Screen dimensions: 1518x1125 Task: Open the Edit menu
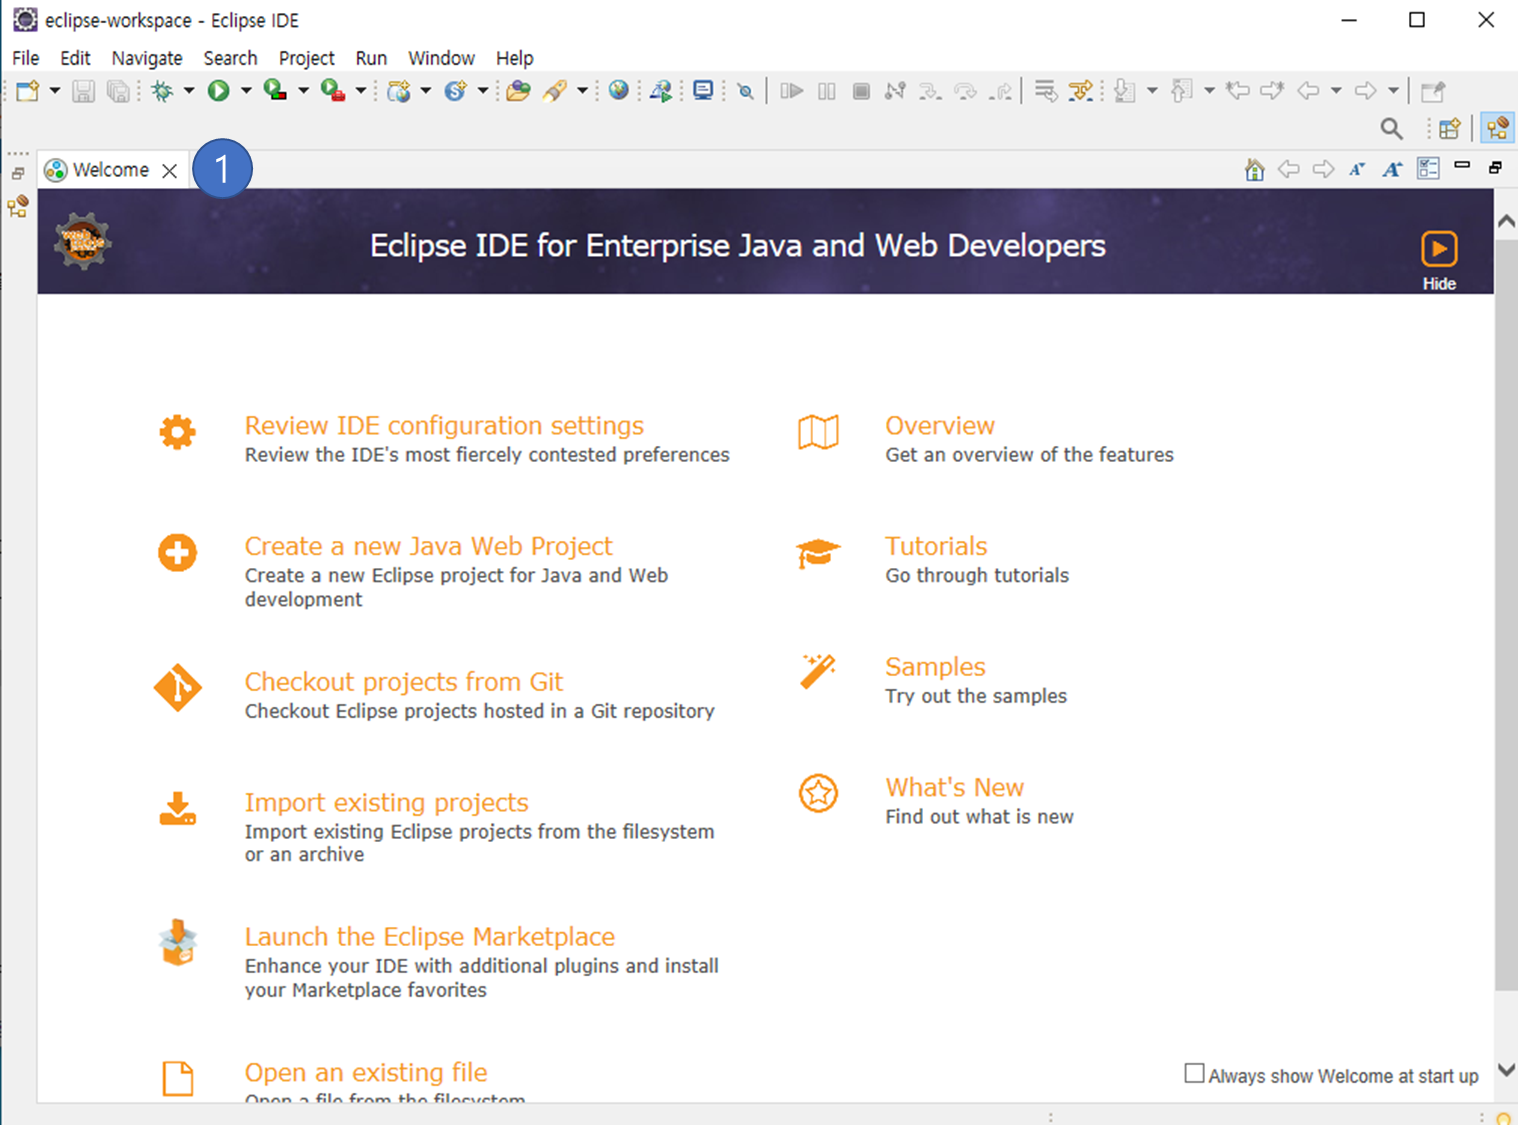(x=75, y=58)
